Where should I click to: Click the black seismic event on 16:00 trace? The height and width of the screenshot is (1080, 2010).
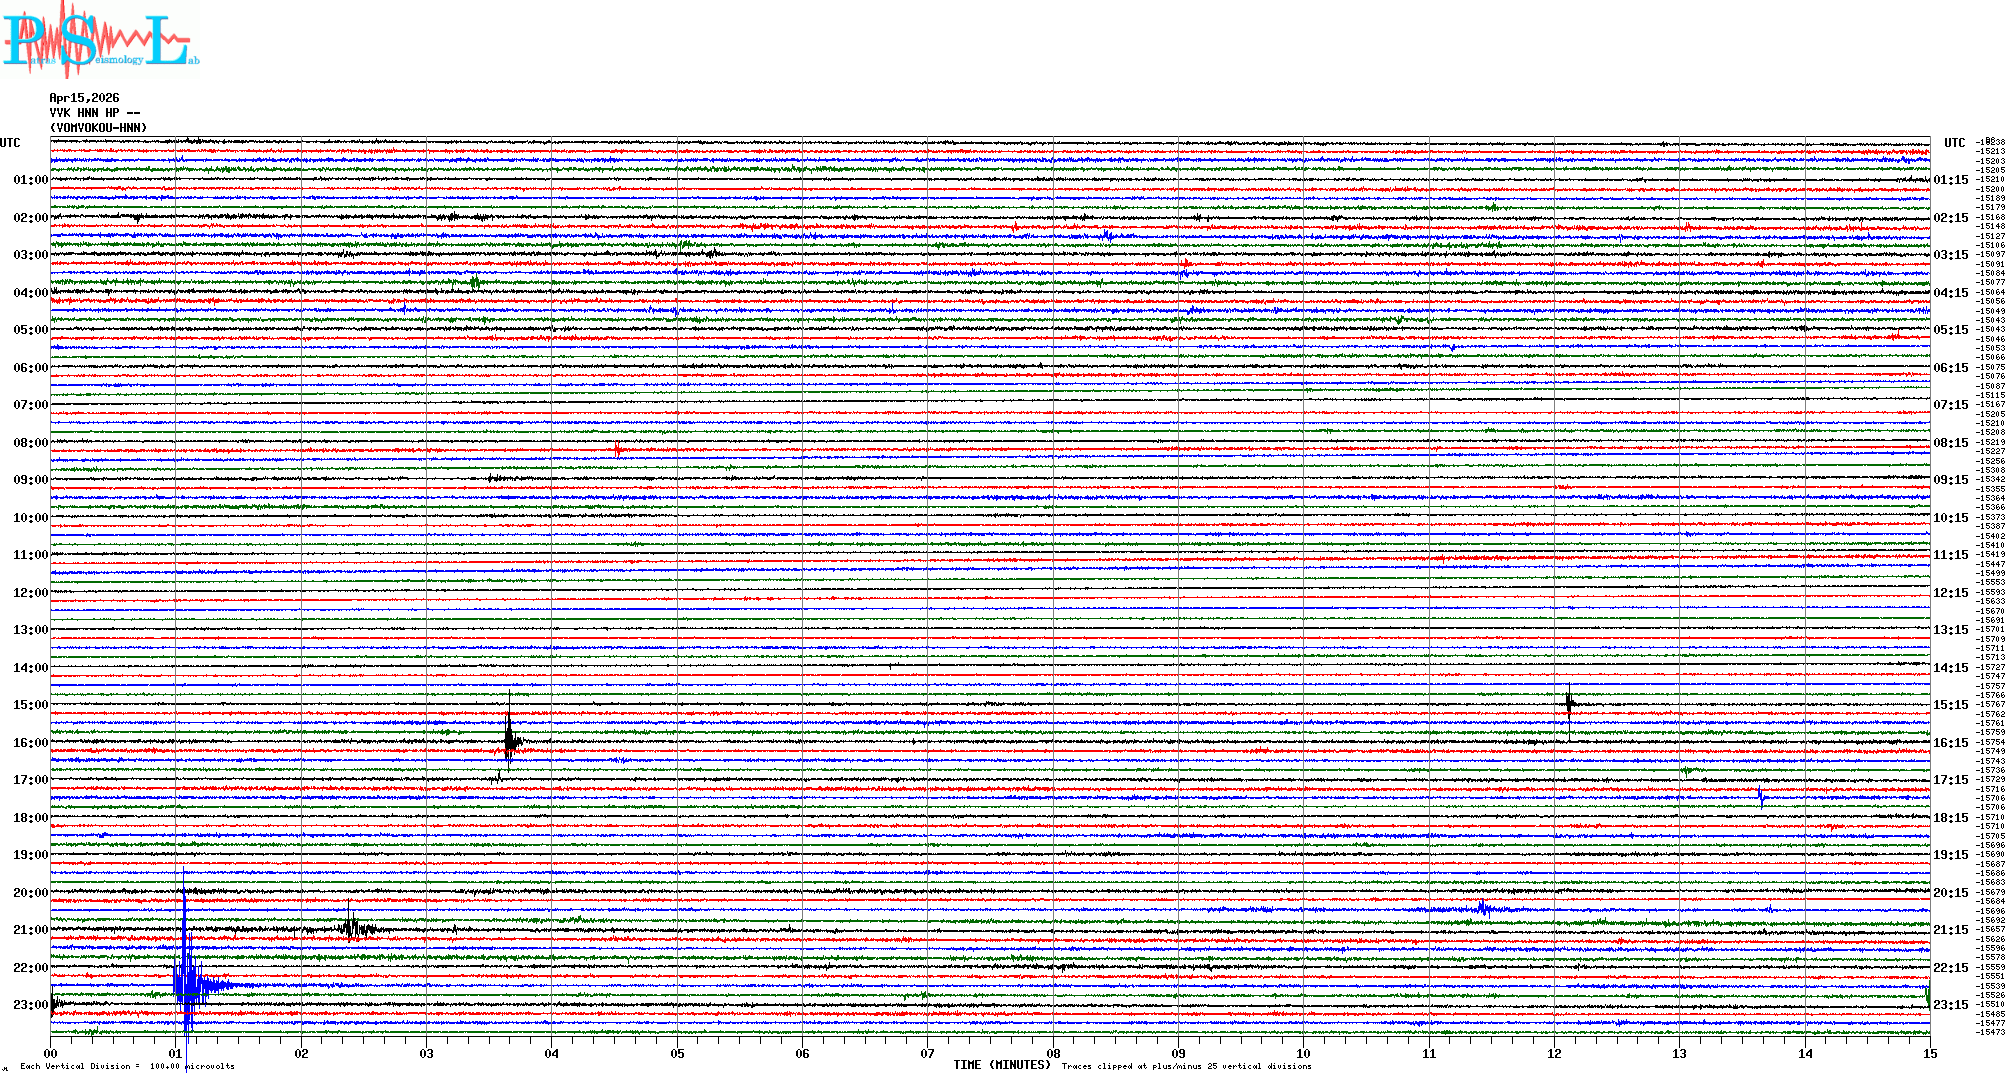pos(511,742)
